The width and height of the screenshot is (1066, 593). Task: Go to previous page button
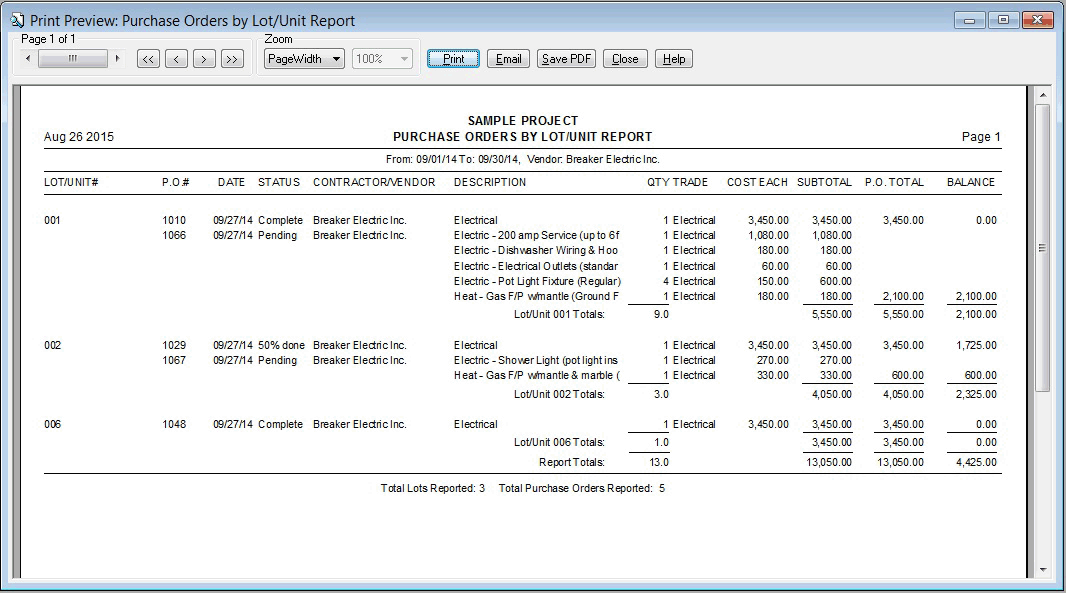(x=176, y=59)
